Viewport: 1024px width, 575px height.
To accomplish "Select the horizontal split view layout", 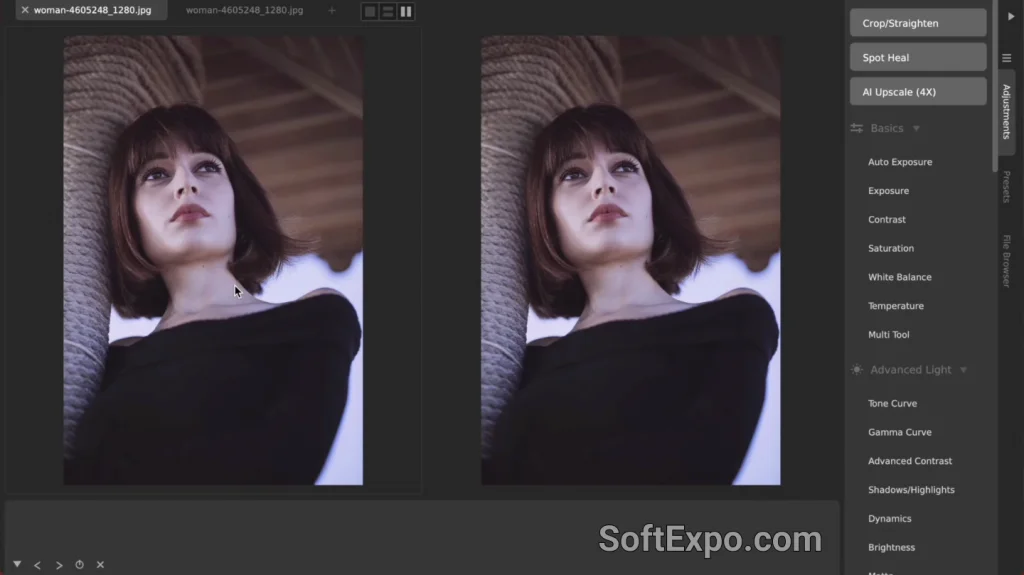I will pos(388,12).
